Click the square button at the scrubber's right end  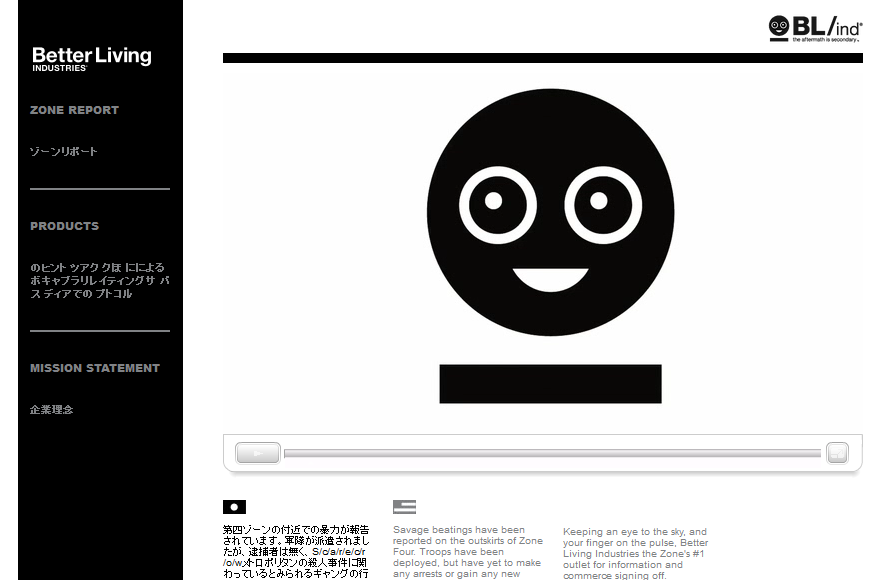coord(837,452)
